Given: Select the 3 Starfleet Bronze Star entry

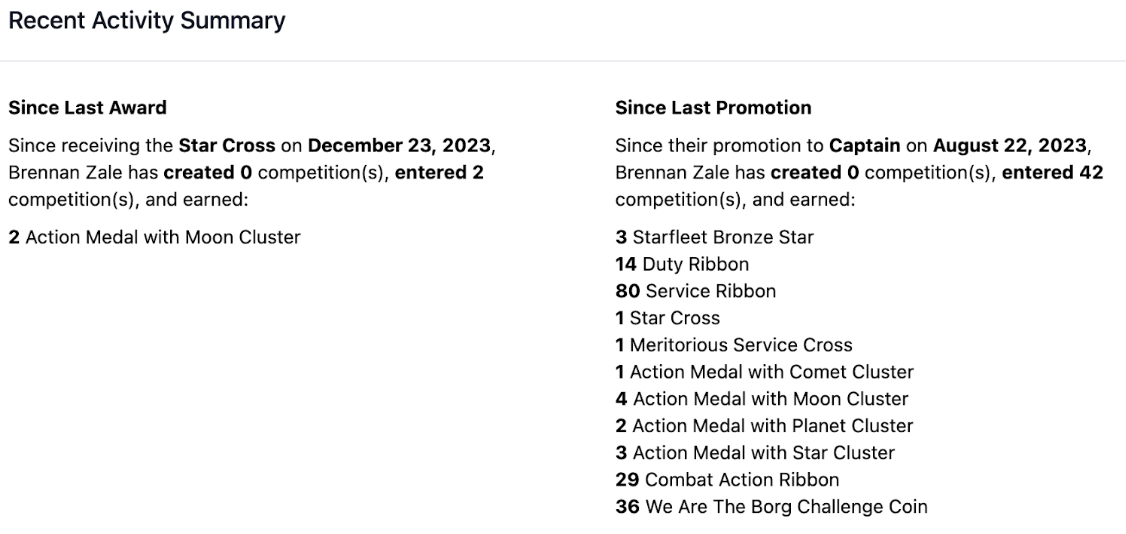Looking at the screenshot, I should pyautogui.click(x=714, y=238).
